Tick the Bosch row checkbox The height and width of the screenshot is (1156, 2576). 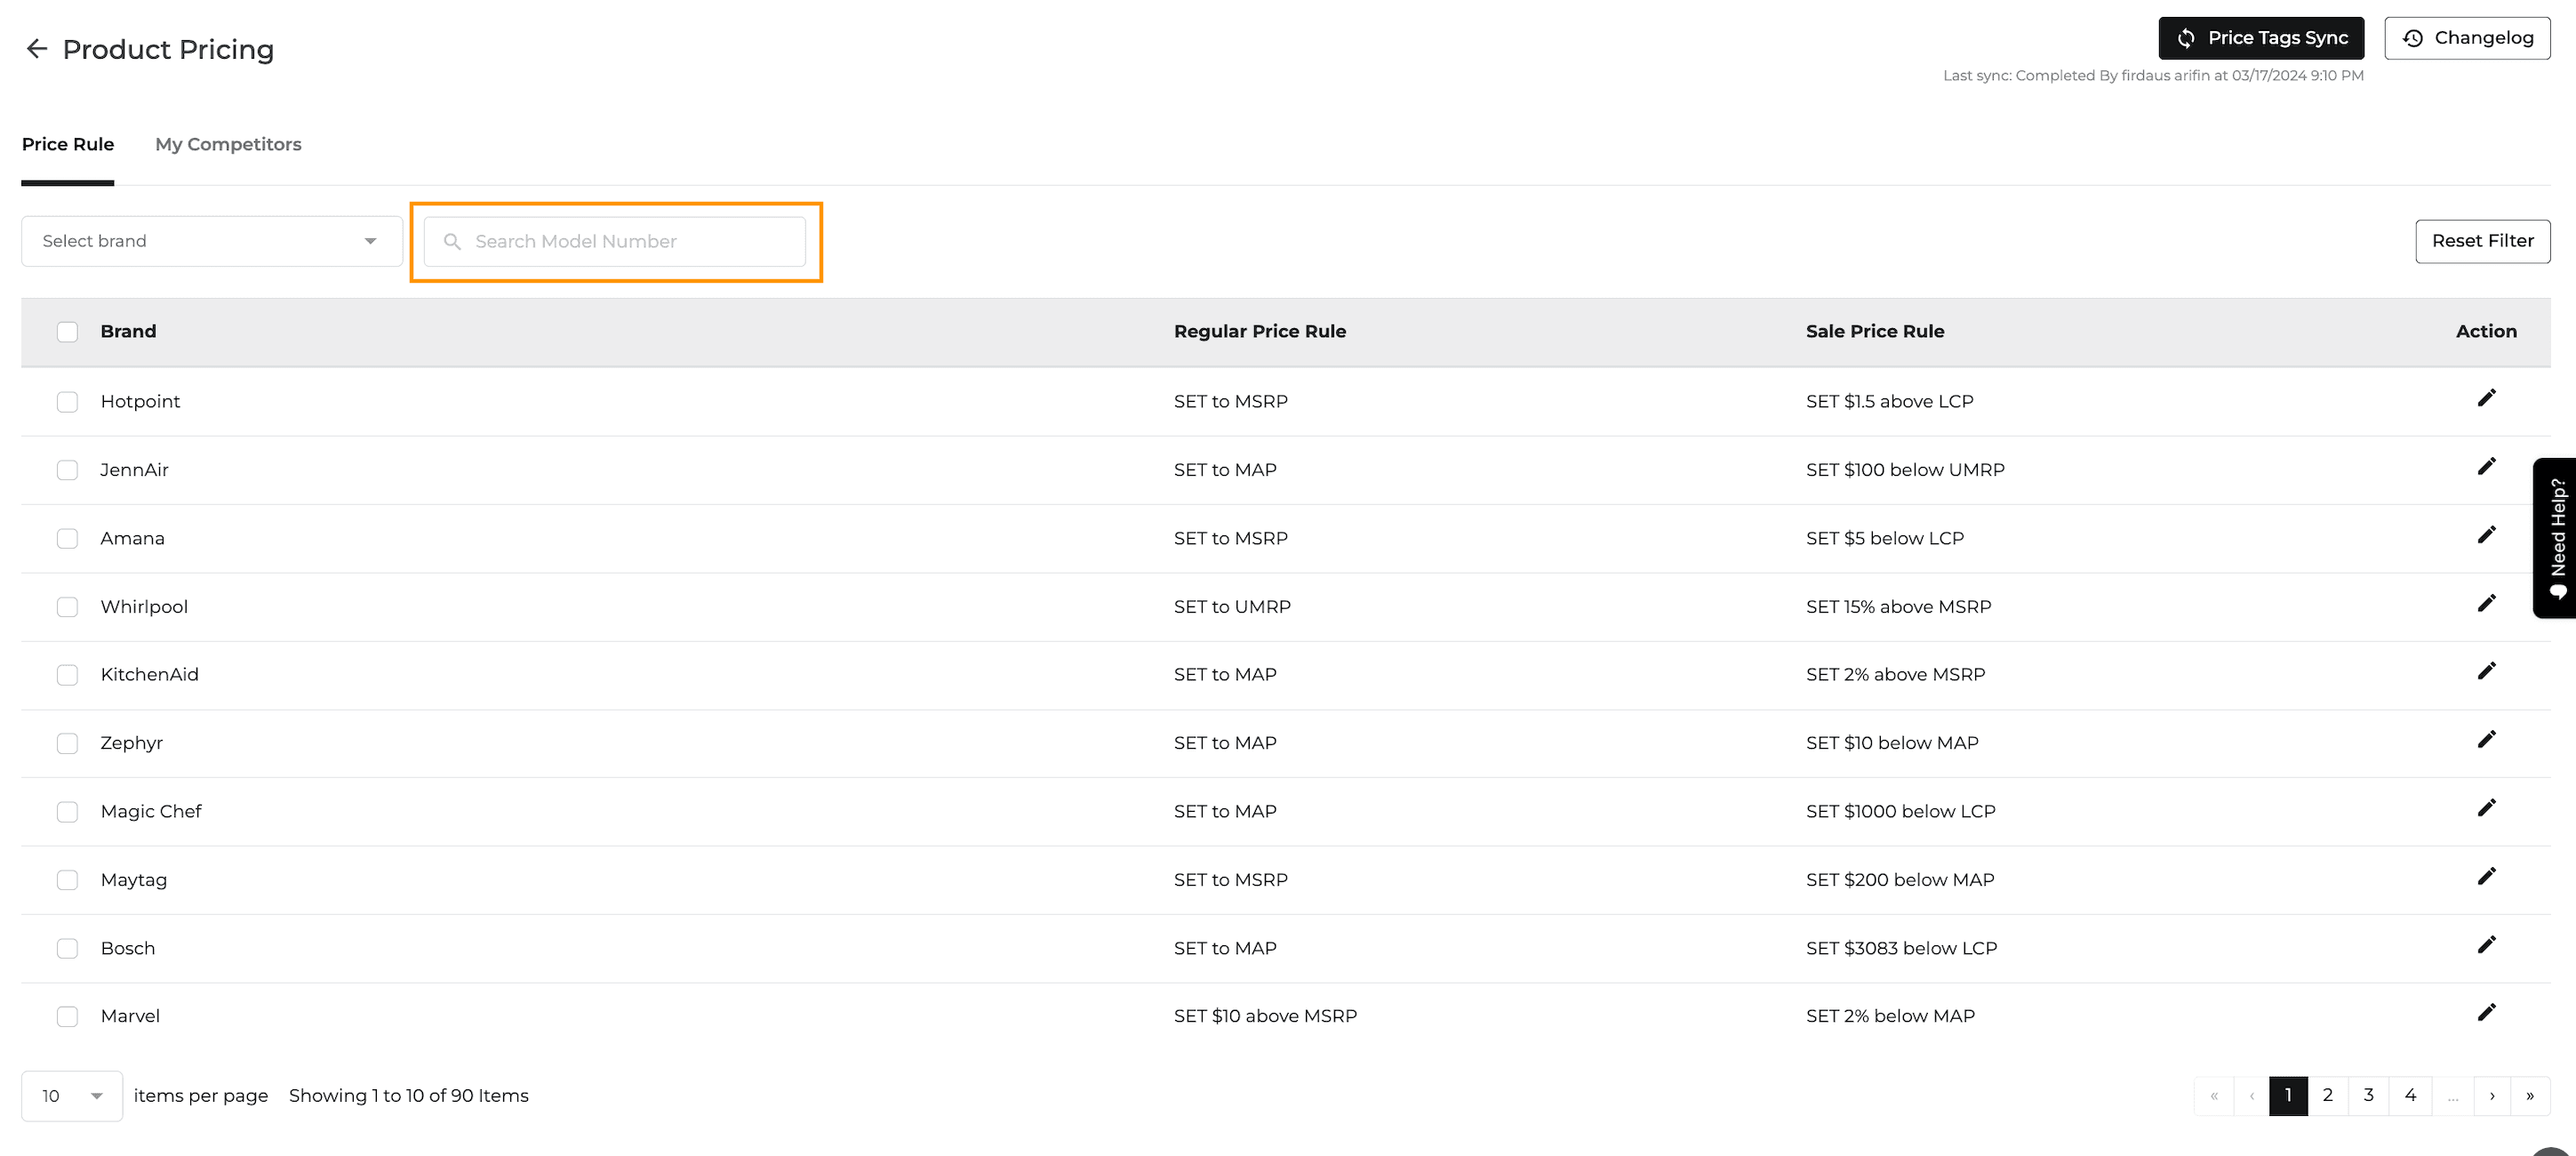(67, 949)
